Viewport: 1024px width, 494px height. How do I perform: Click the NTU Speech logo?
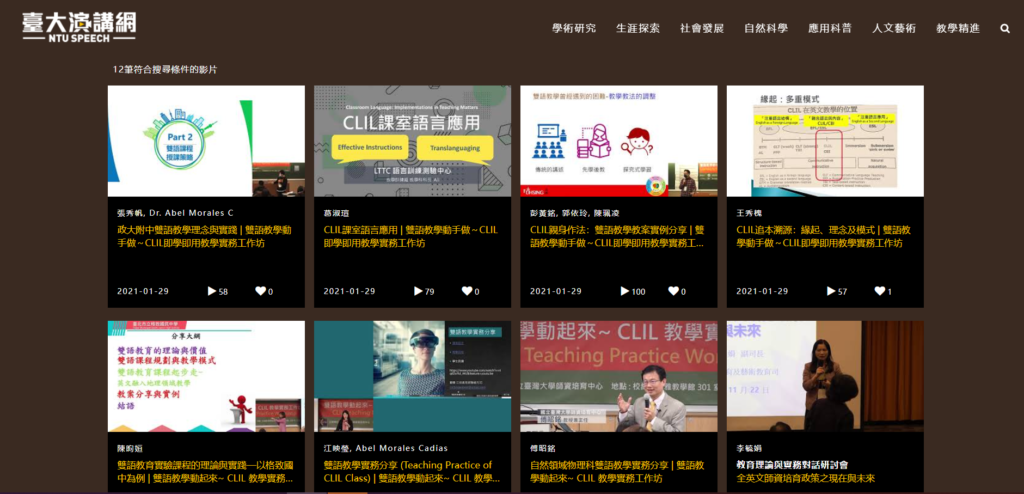pos(79,27)
